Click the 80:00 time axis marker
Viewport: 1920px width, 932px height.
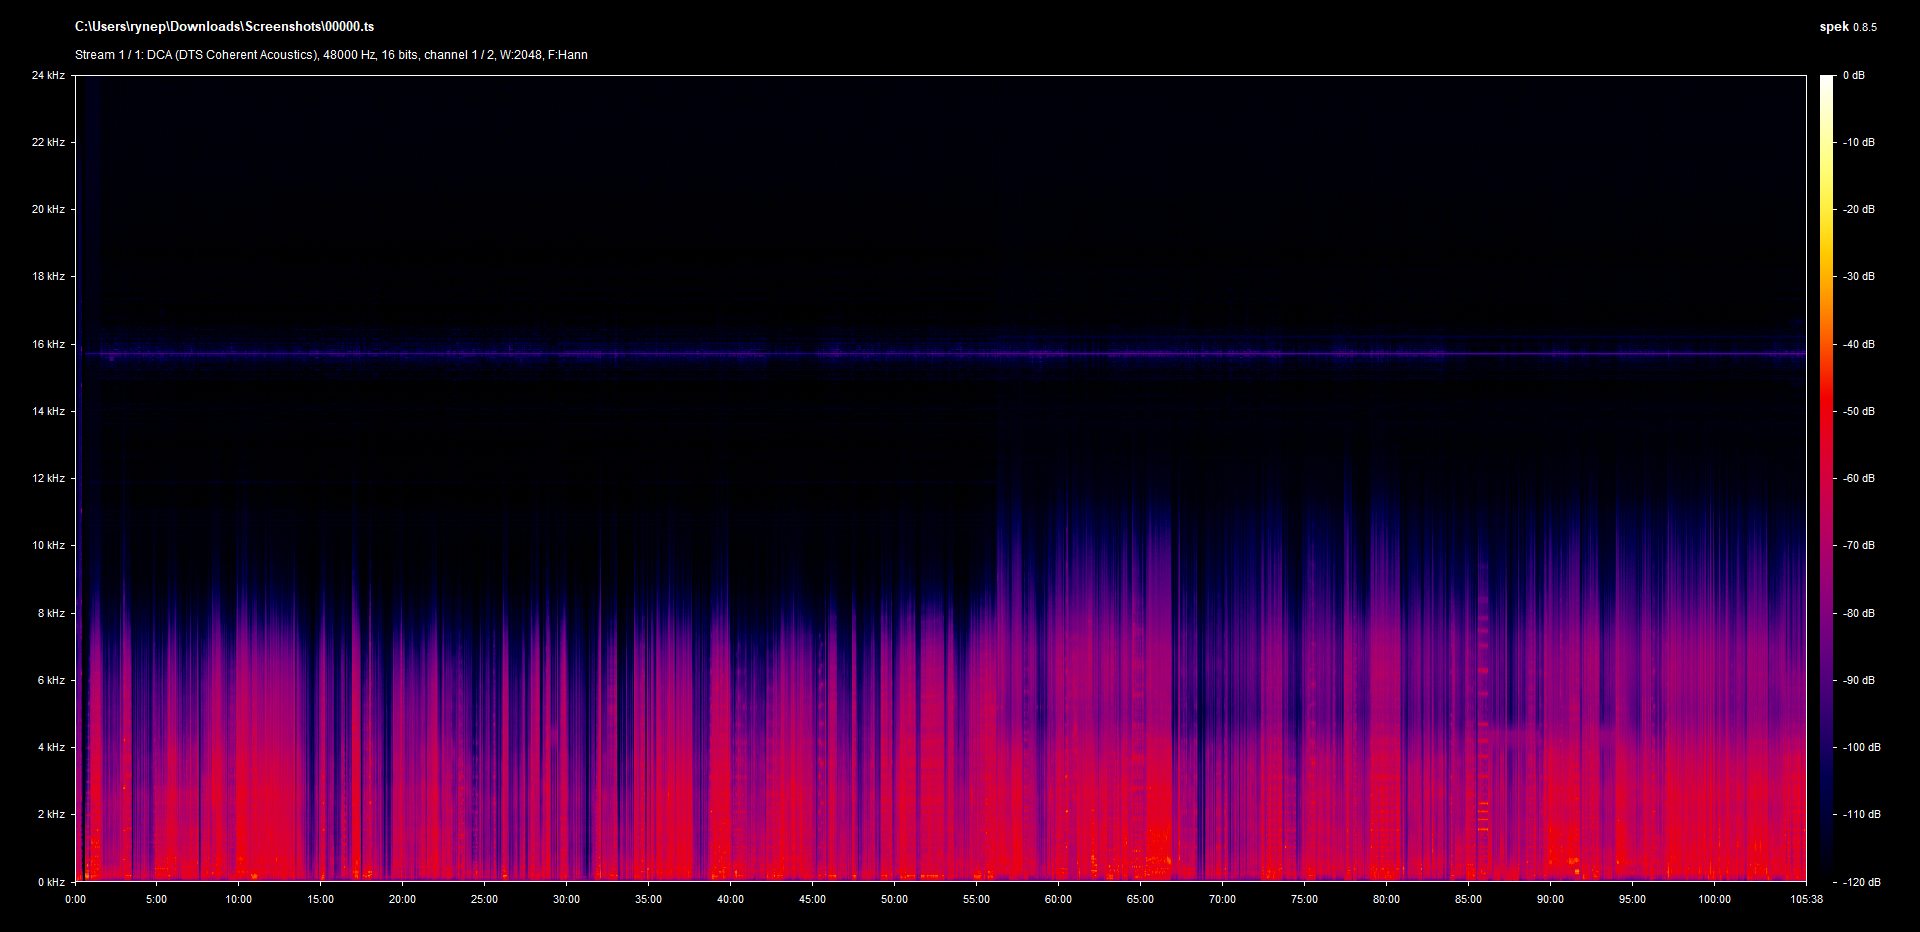click(1386, 899)
